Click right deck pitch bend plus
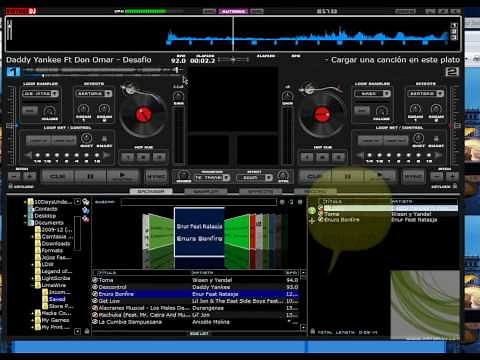 pyautogui.click(x=452, y=176)
